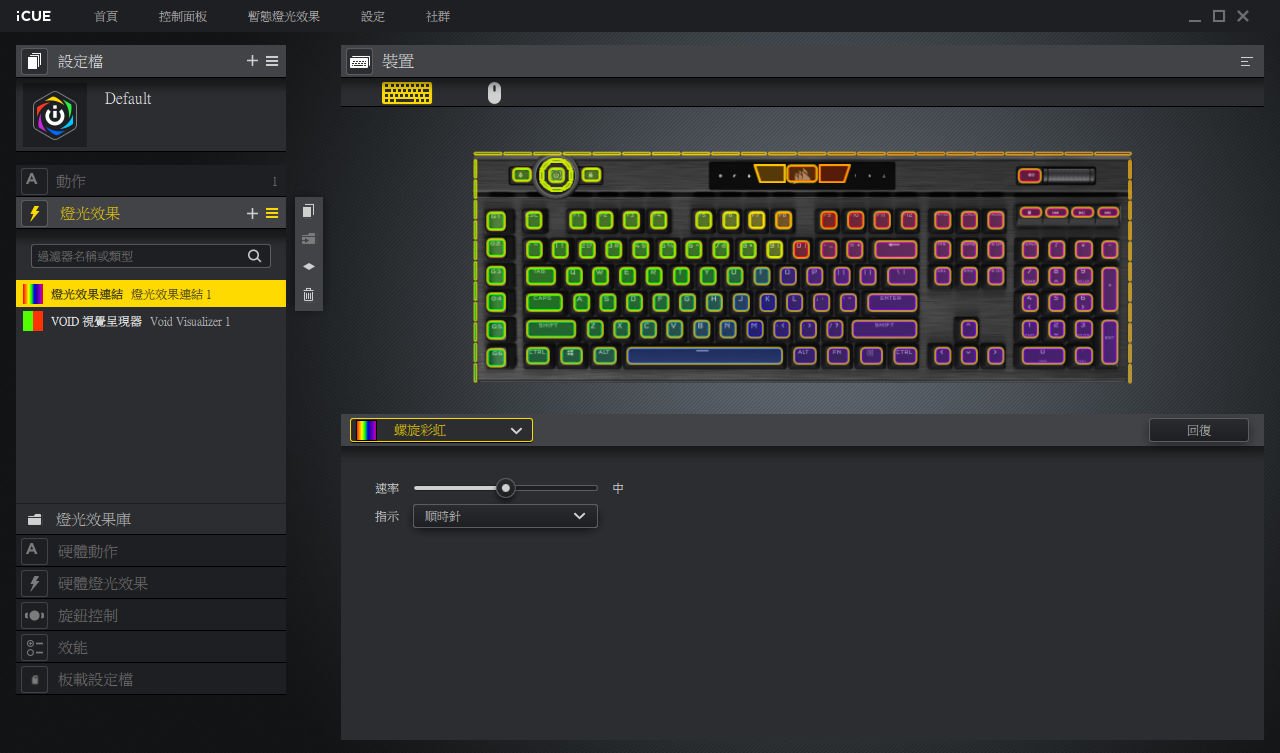
Task: Click the spacebar on keyboard preview
Action: tap(705, 355)
